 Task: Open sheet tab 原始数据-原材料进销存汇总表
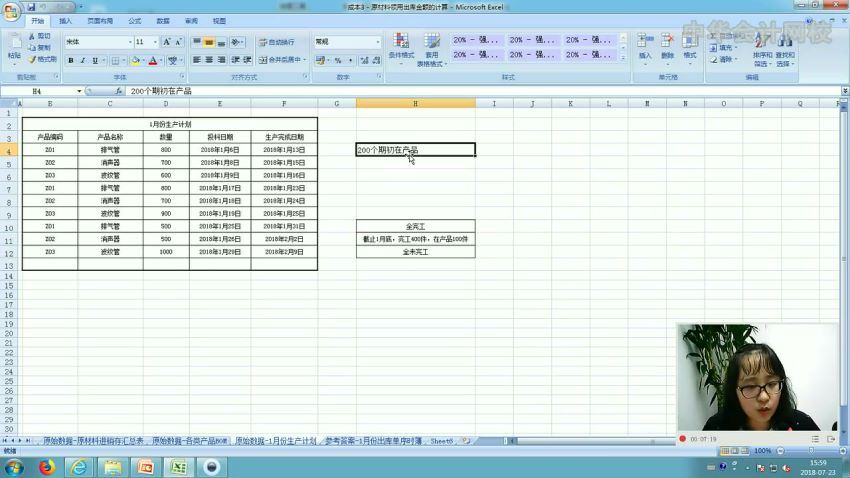(x=93, y=441)
